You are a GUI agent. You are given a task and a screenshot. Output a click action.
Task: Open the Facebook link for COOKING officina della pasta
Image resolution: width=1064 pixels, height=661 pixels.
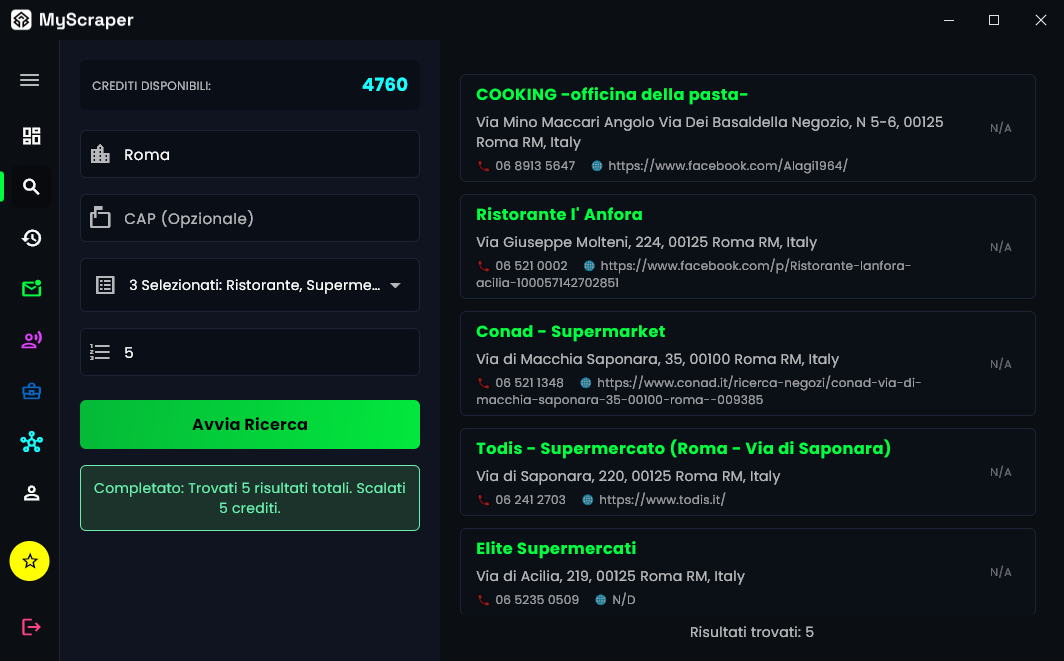point(726,166)
